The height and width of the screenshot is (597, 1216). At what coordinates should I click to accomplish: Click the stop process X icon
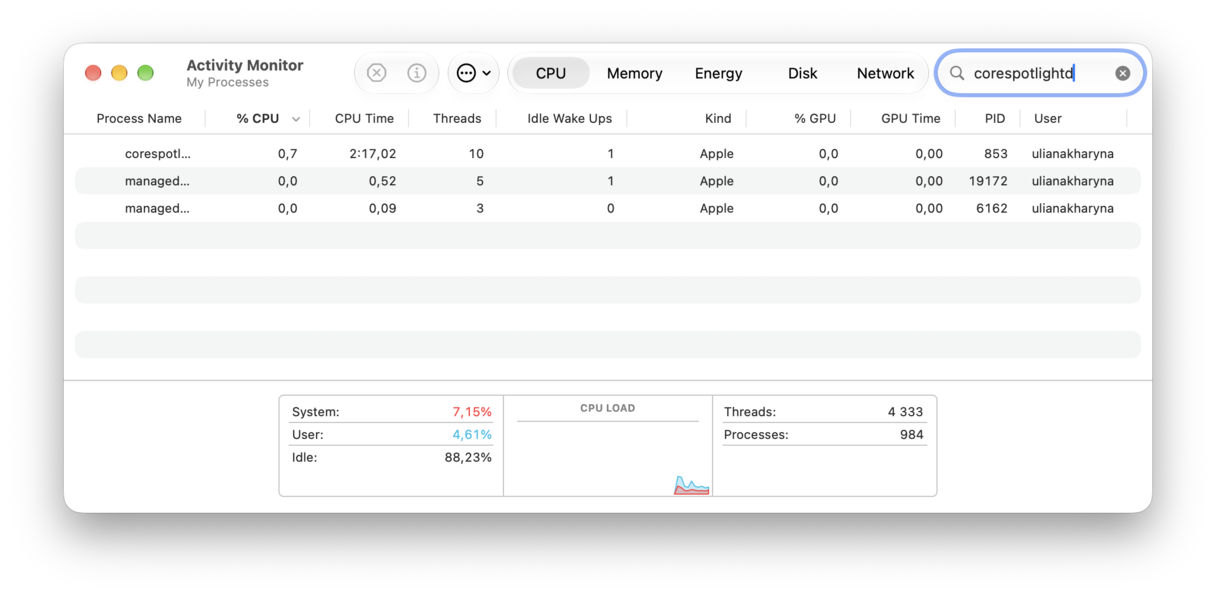[x=377, y=73]
